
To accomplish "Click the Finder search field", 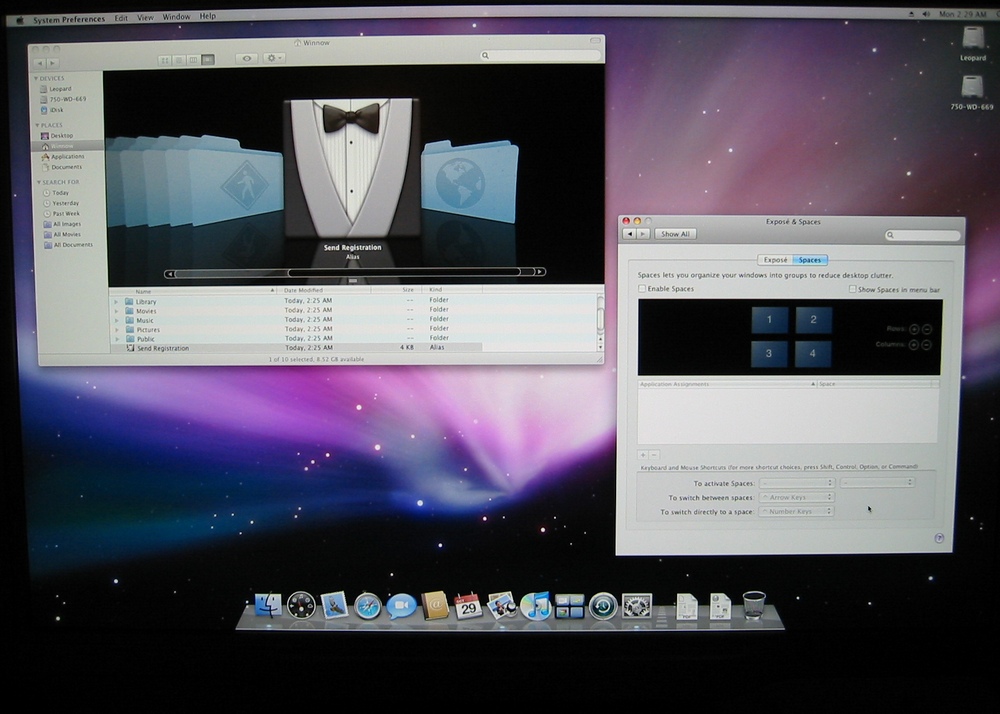I will pyautogui.click(x=541, y=55).
